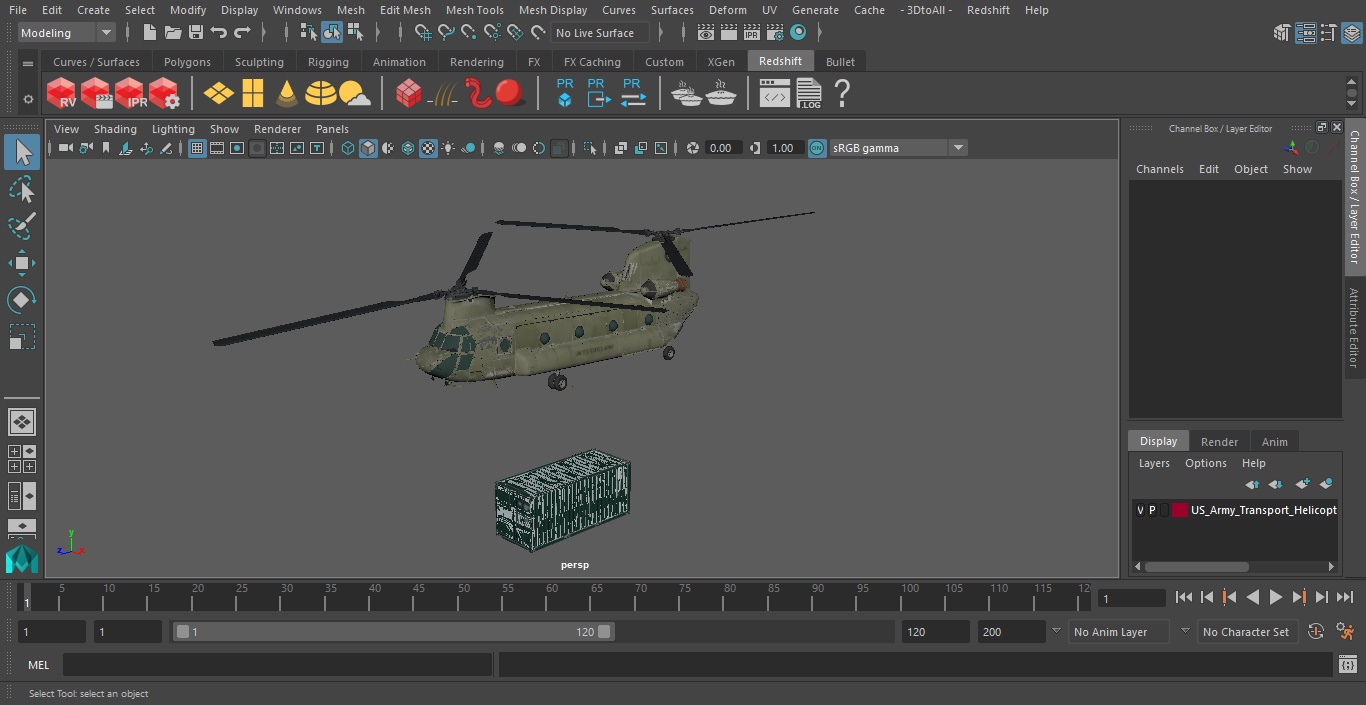Toggle textured display in viewport
The height and width of the screenshot is (705, 1366).
(428, 148)
